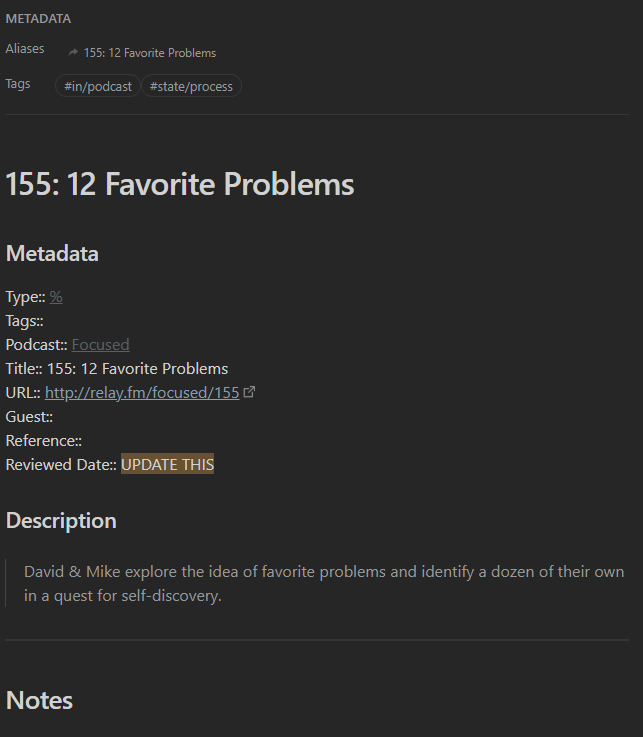Open the #in/podcast tag
This screenshot has width=643, height=737.
pyautogui.click(x=98, y=86)
